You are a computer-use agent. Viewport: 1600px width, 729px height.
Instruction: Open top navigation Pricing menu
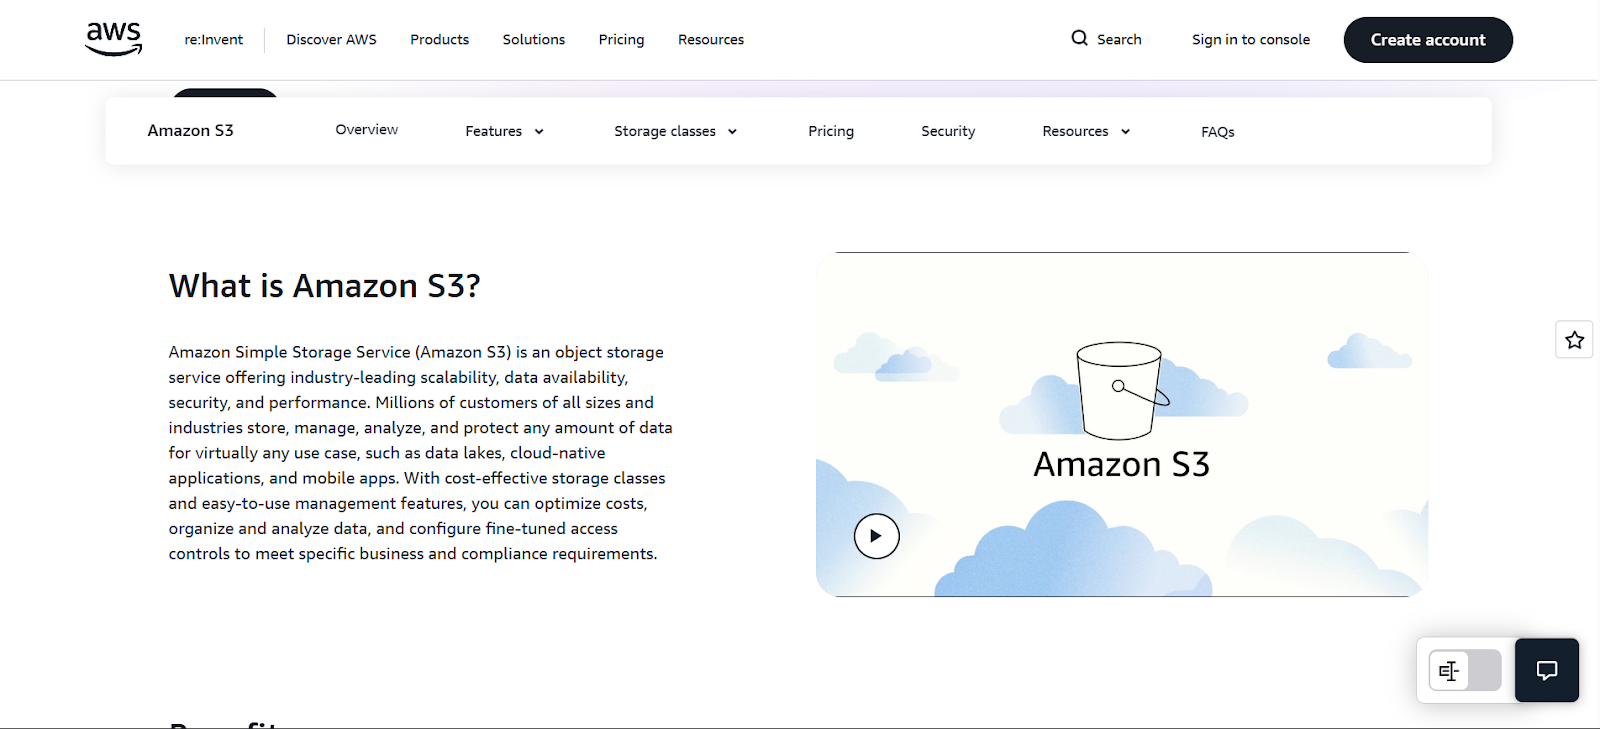coord(622,40)
